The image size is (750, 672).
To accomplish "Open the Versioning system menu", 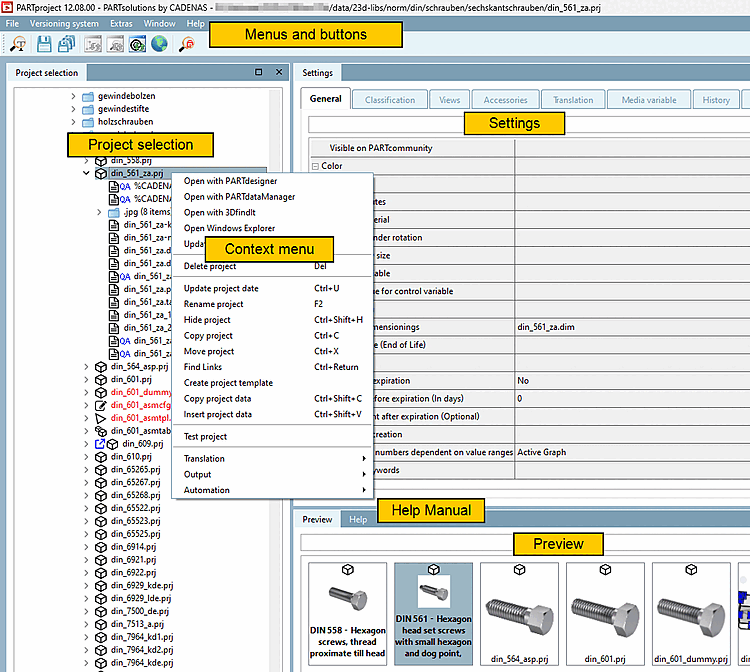I will 65,23.
